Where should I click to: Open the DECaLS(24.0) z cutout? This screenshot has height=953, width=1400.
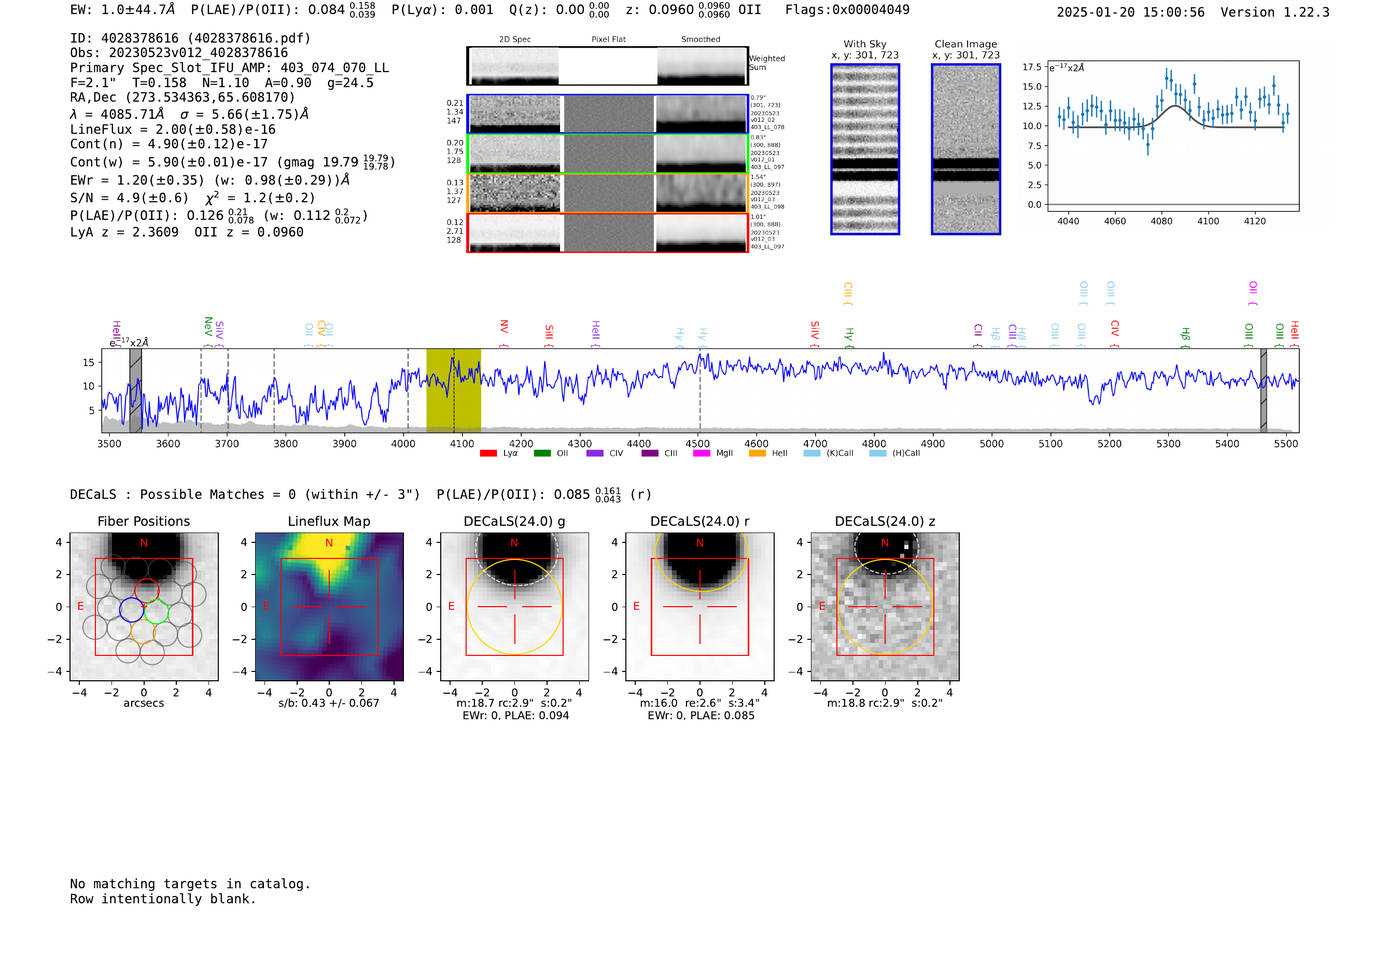(x=885, y=607)
